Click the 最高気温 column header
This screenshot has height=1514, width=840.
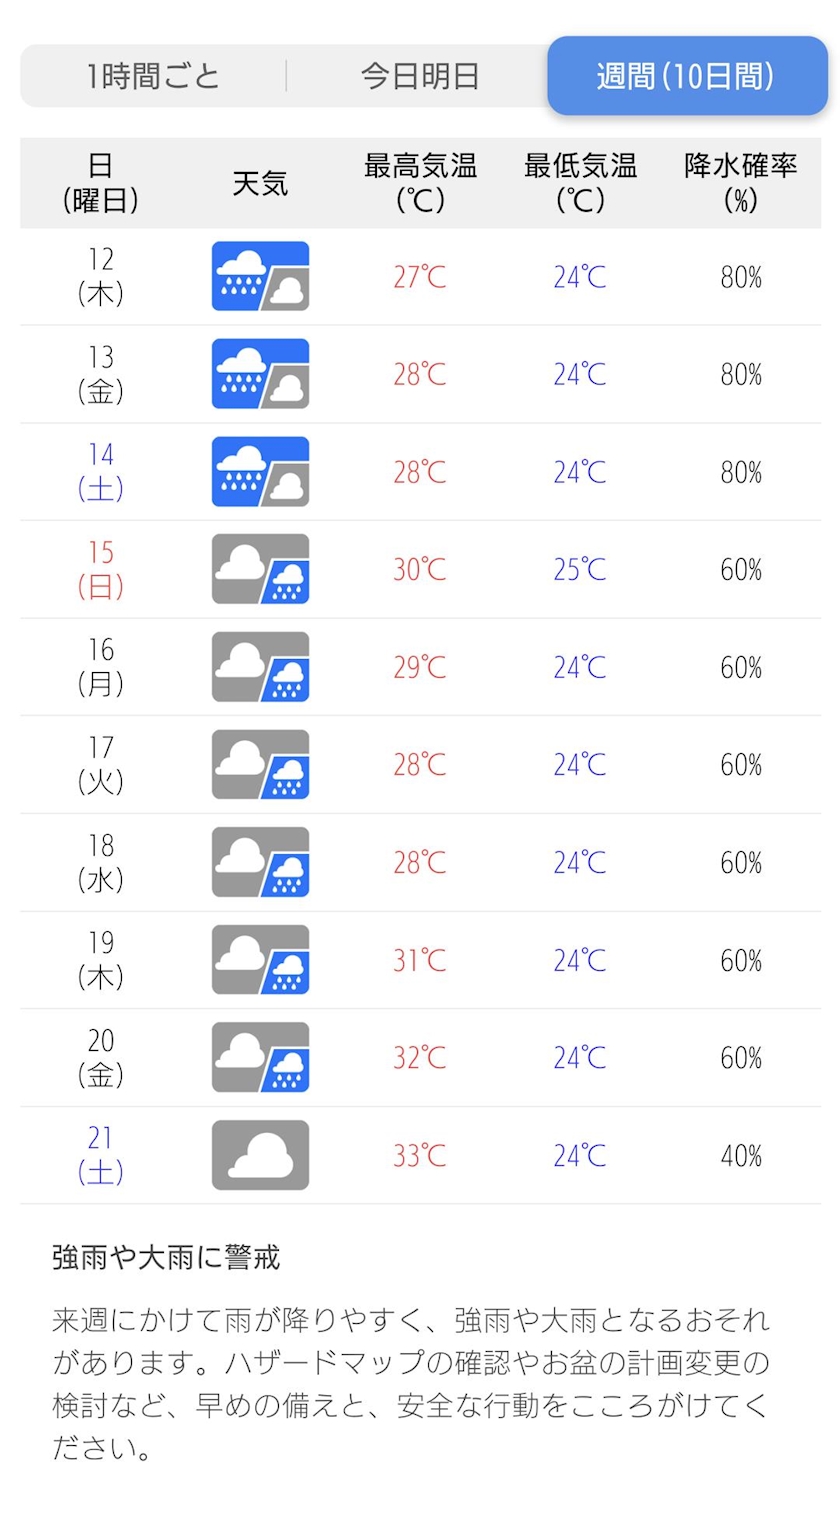(420, 182)
